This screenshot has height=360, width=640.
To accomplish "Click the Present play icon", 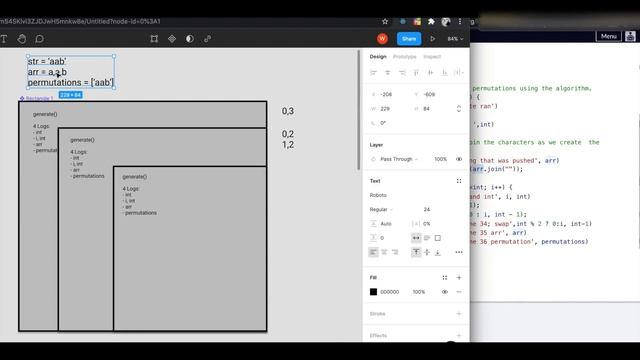I will (432, 39).
